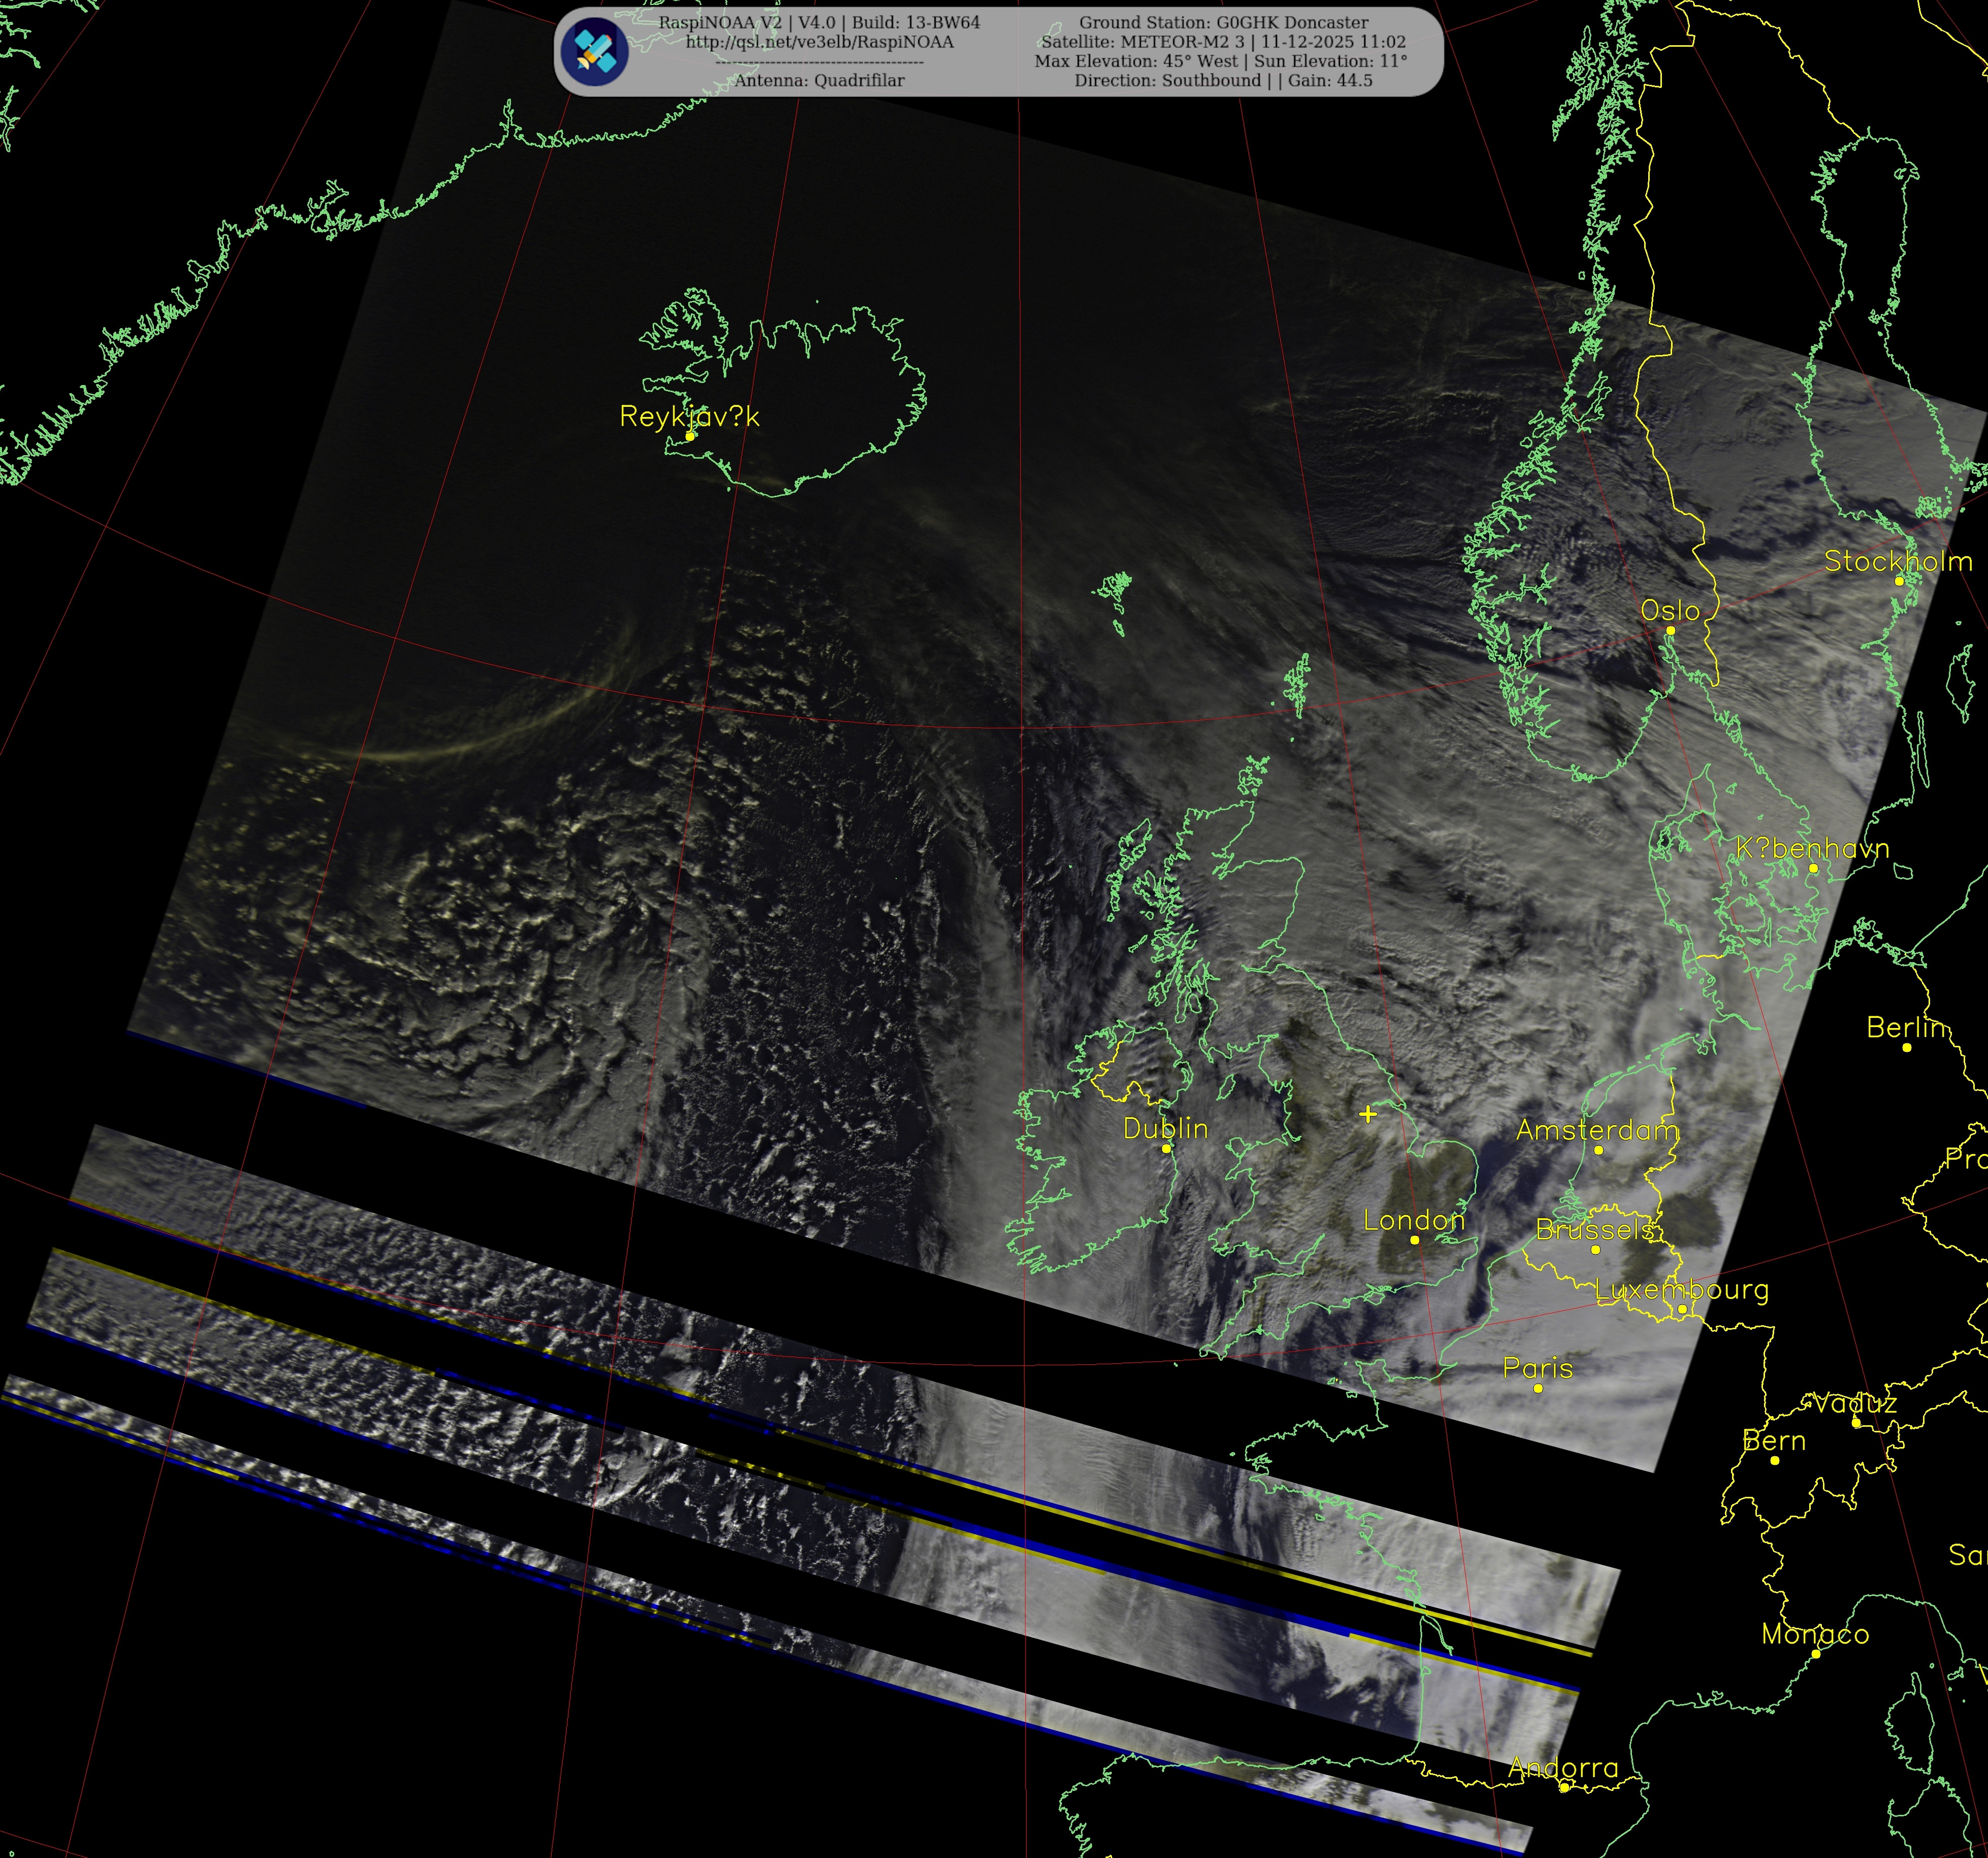Select the Oslo city dot marker
This screenshot has height=1858, width=1988.
(x=1670, y=630)
